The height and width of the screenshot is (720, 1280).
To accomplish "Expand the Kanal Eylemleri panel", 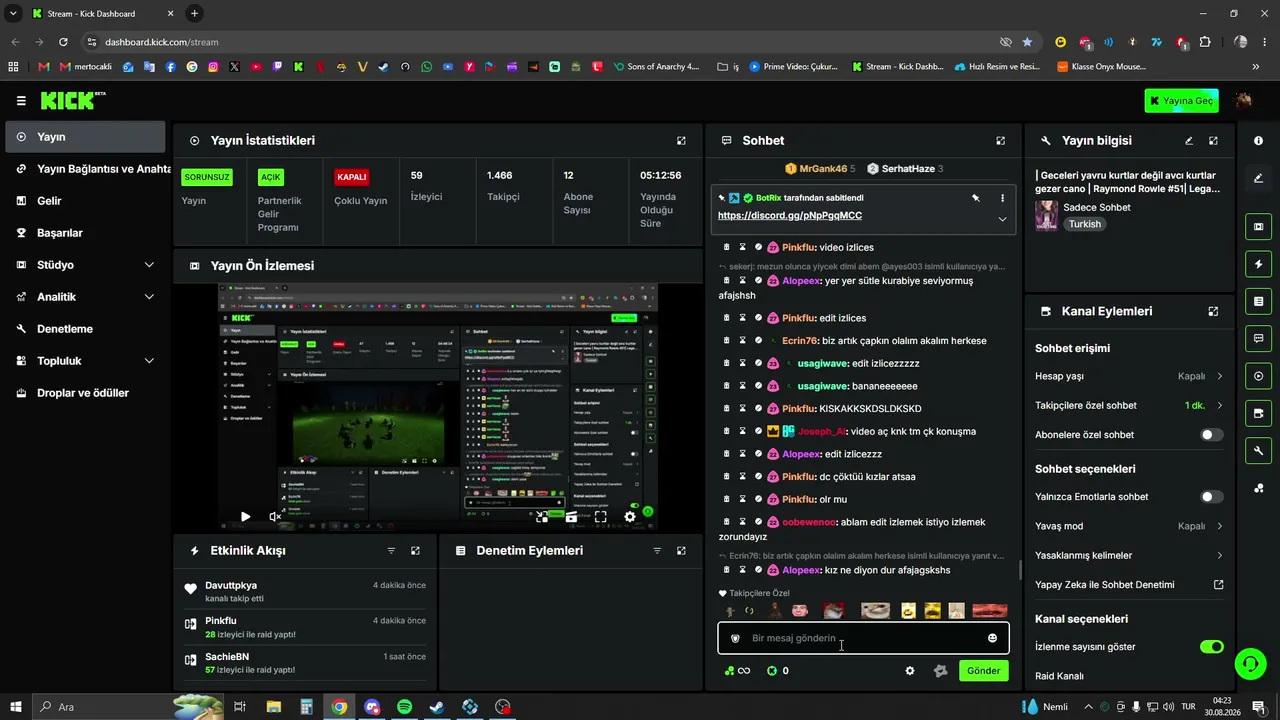I will click(x=1213, y=311).
